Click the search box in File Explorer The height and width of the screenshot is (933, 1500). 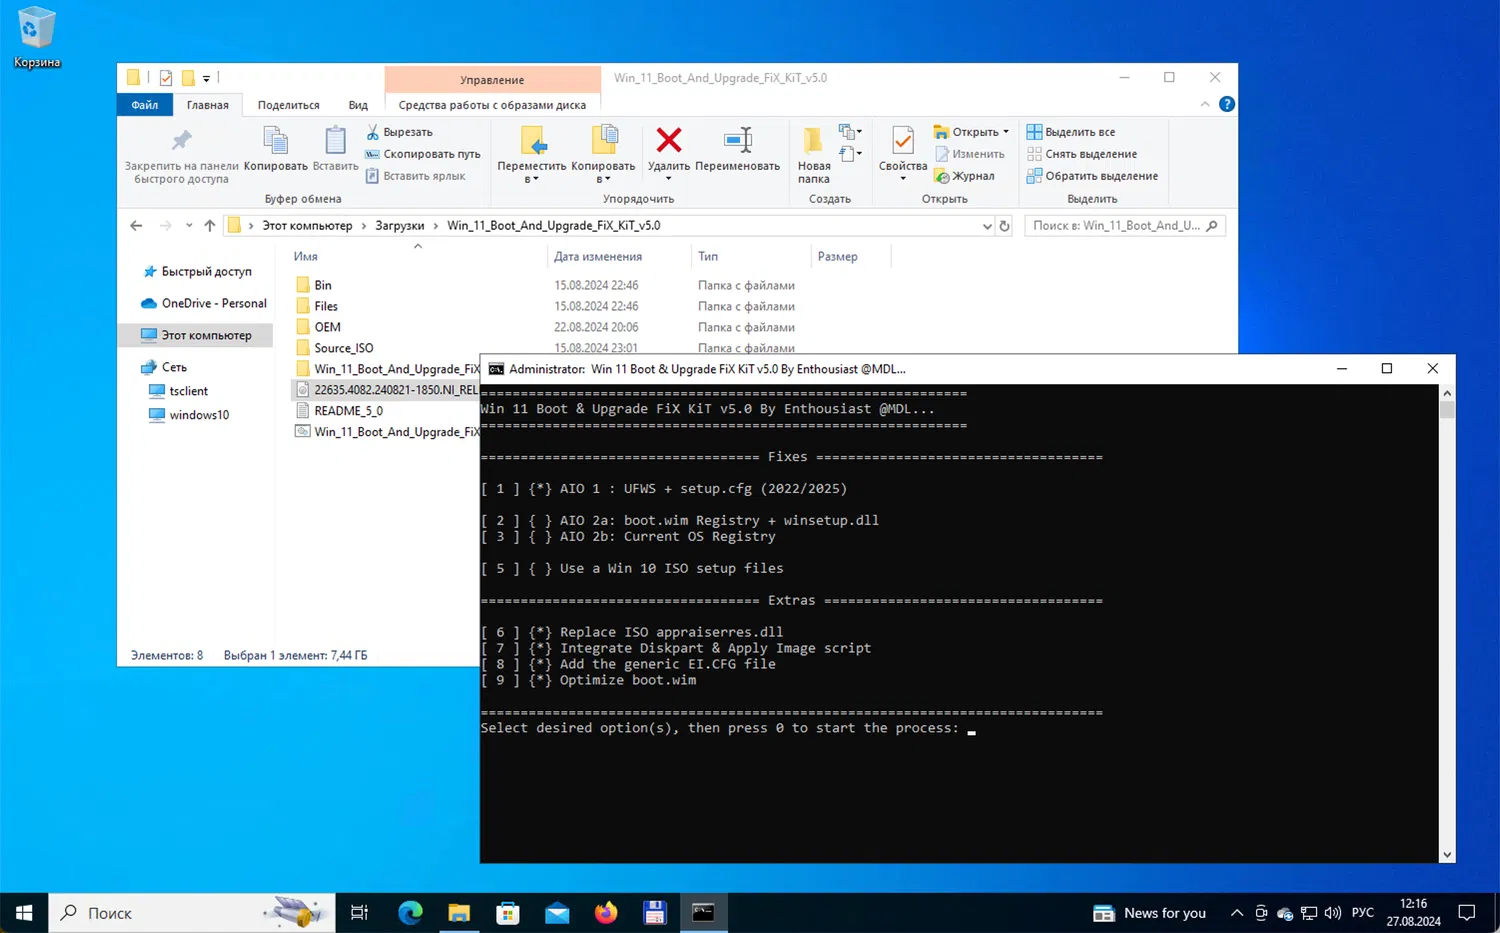[x=1124, y=226]
